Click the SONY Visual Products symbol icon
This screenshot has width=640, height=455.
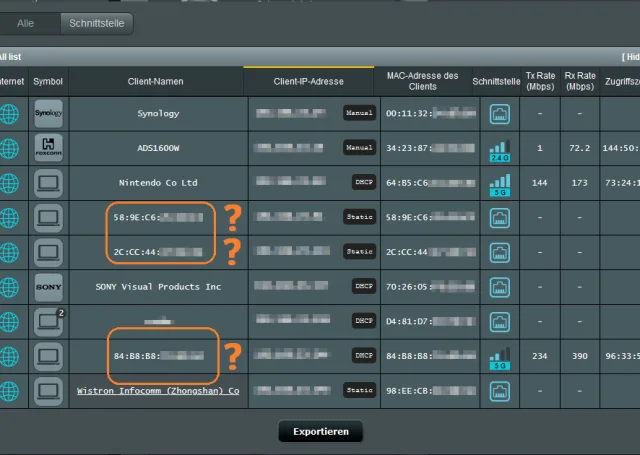pyautogui.click(x=48, y=286)
